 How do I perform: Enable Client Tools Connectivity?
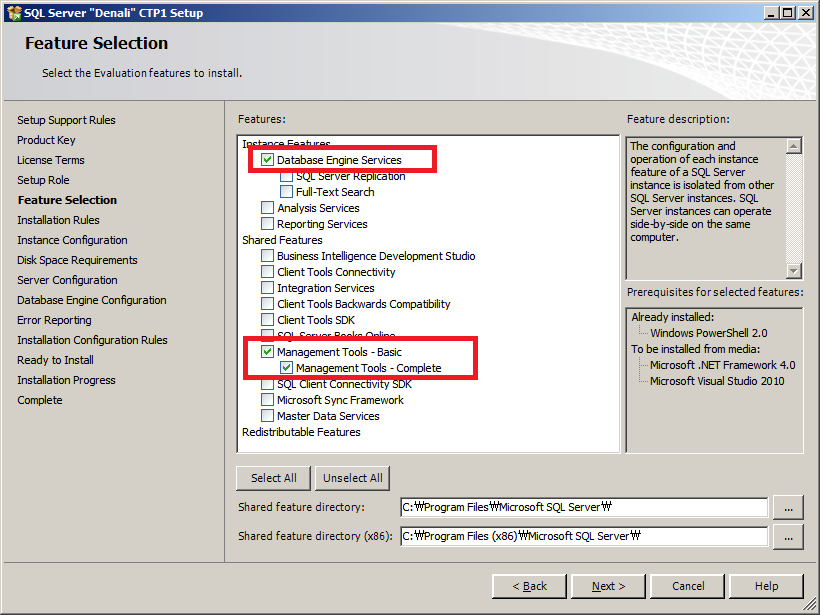[x=267, y=272]
